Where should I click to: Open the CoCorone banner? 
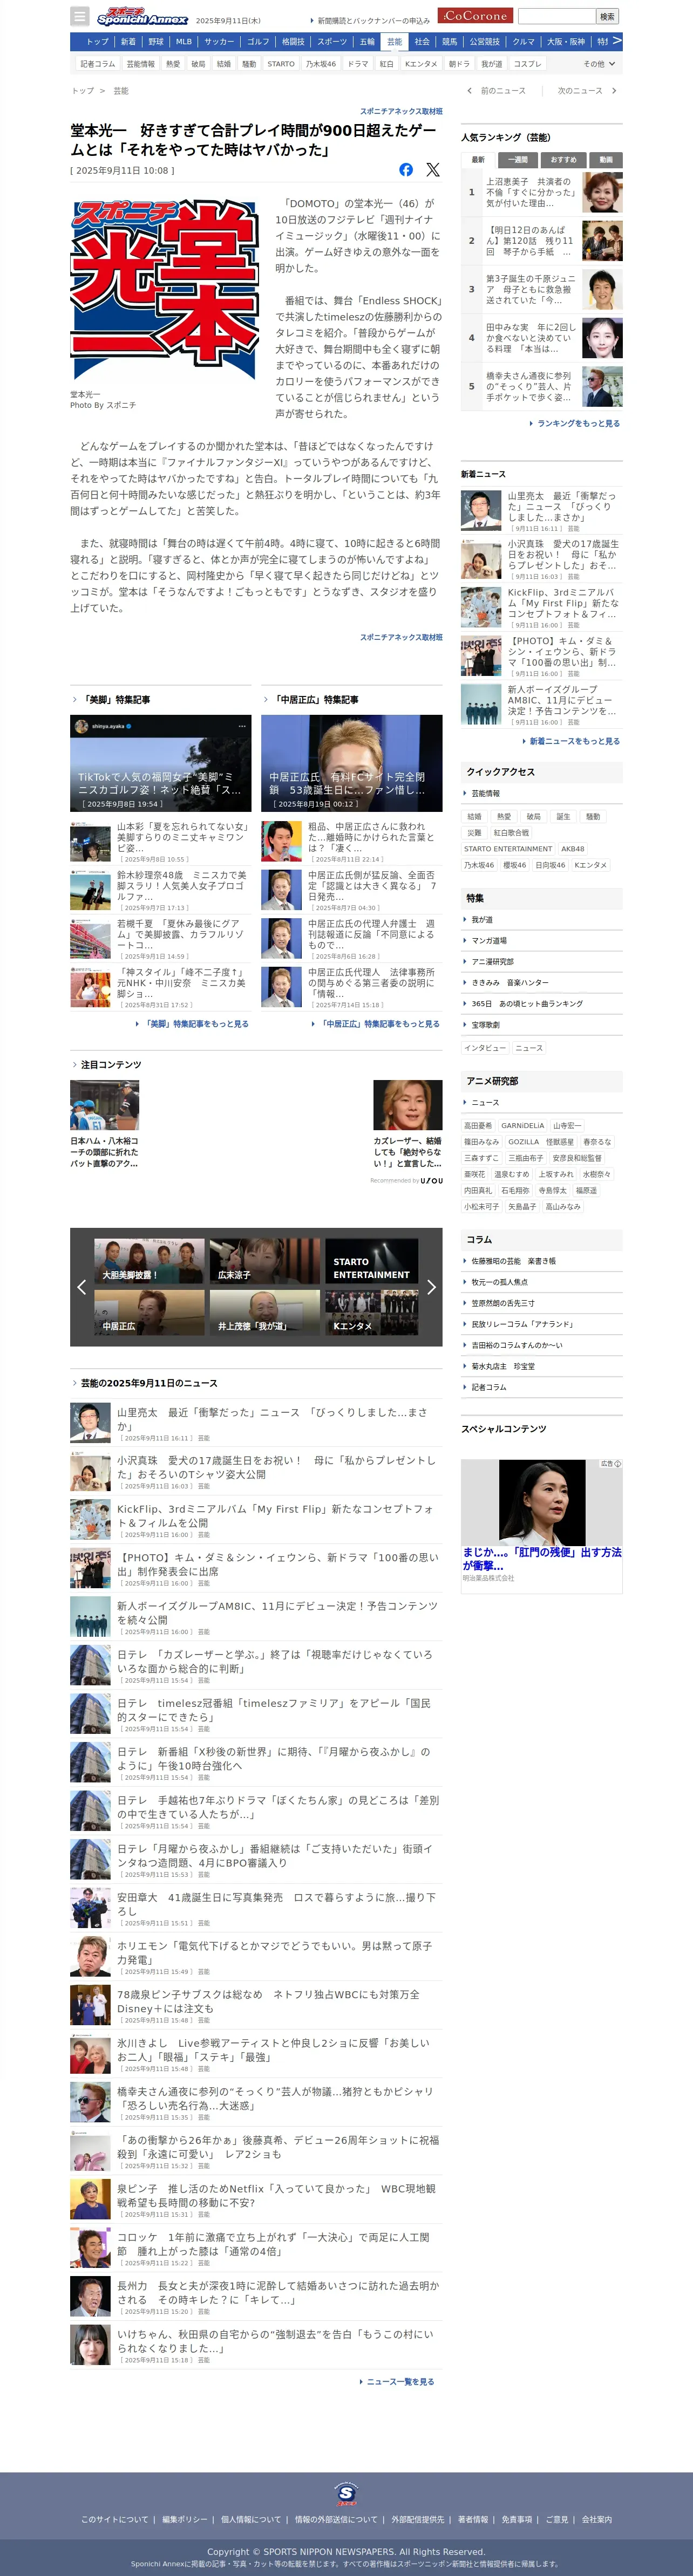tap(475, 16)
